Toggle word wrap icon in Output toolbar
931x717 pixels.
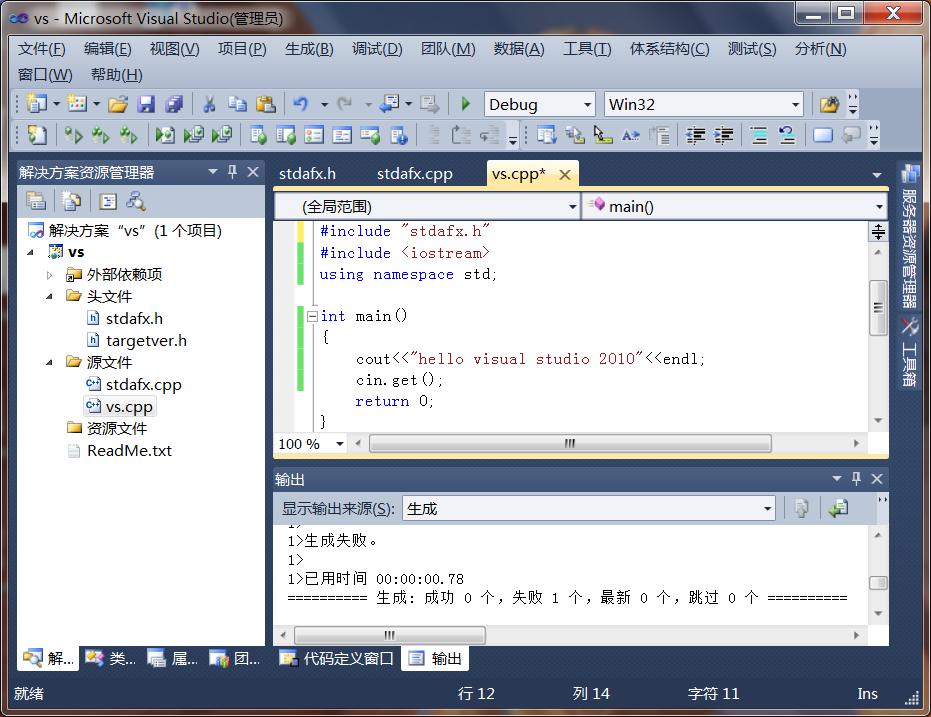tap(838, 509)
